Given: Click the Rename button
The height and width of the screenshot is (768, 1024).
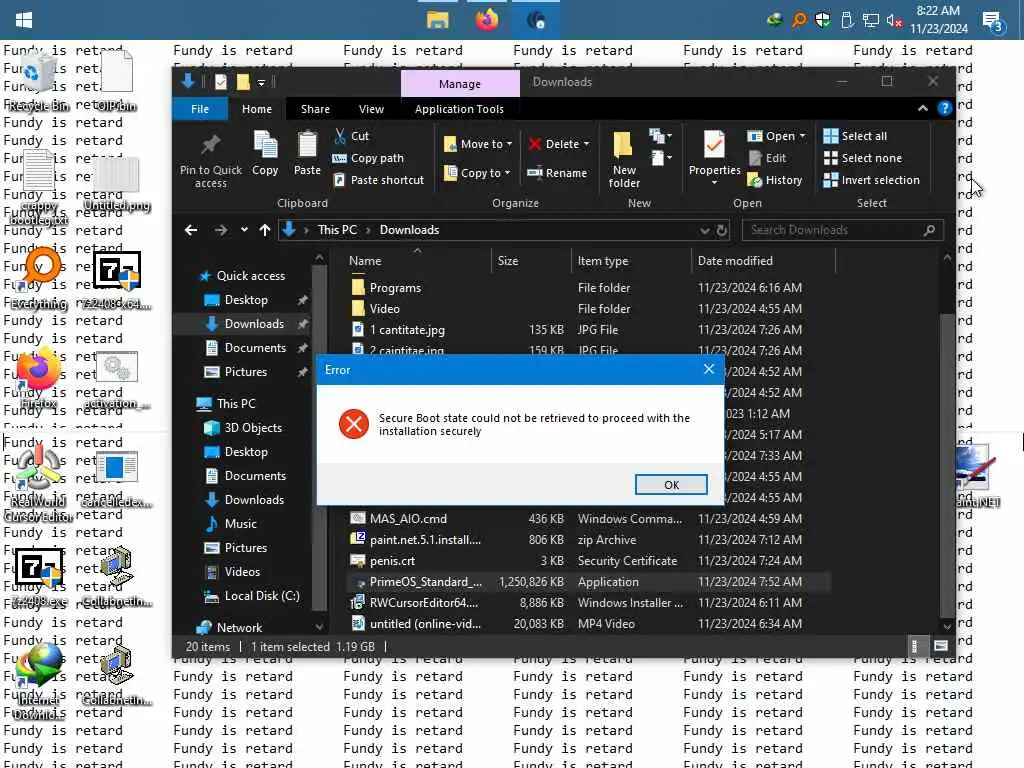Looking at the screenshot, I should pos(558,172).
